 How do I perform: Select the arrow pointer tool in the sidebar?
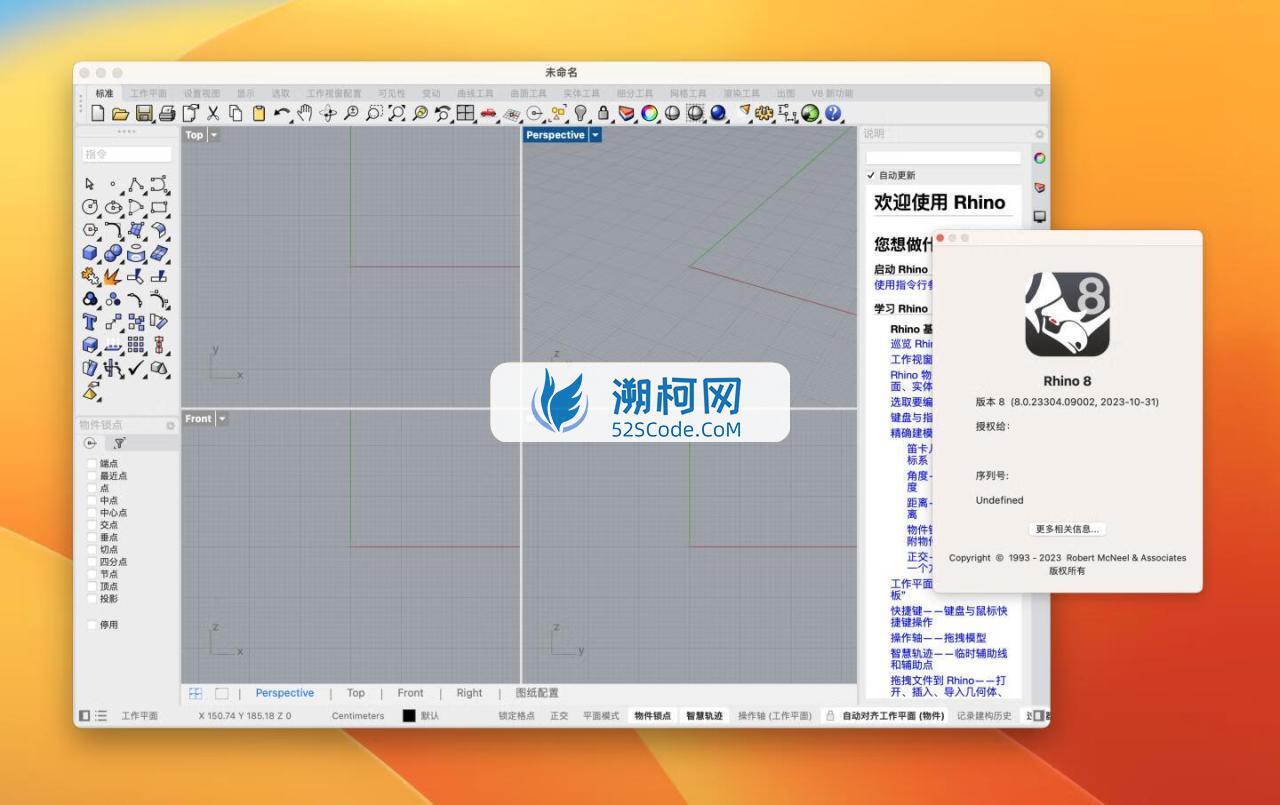(89, 184)
